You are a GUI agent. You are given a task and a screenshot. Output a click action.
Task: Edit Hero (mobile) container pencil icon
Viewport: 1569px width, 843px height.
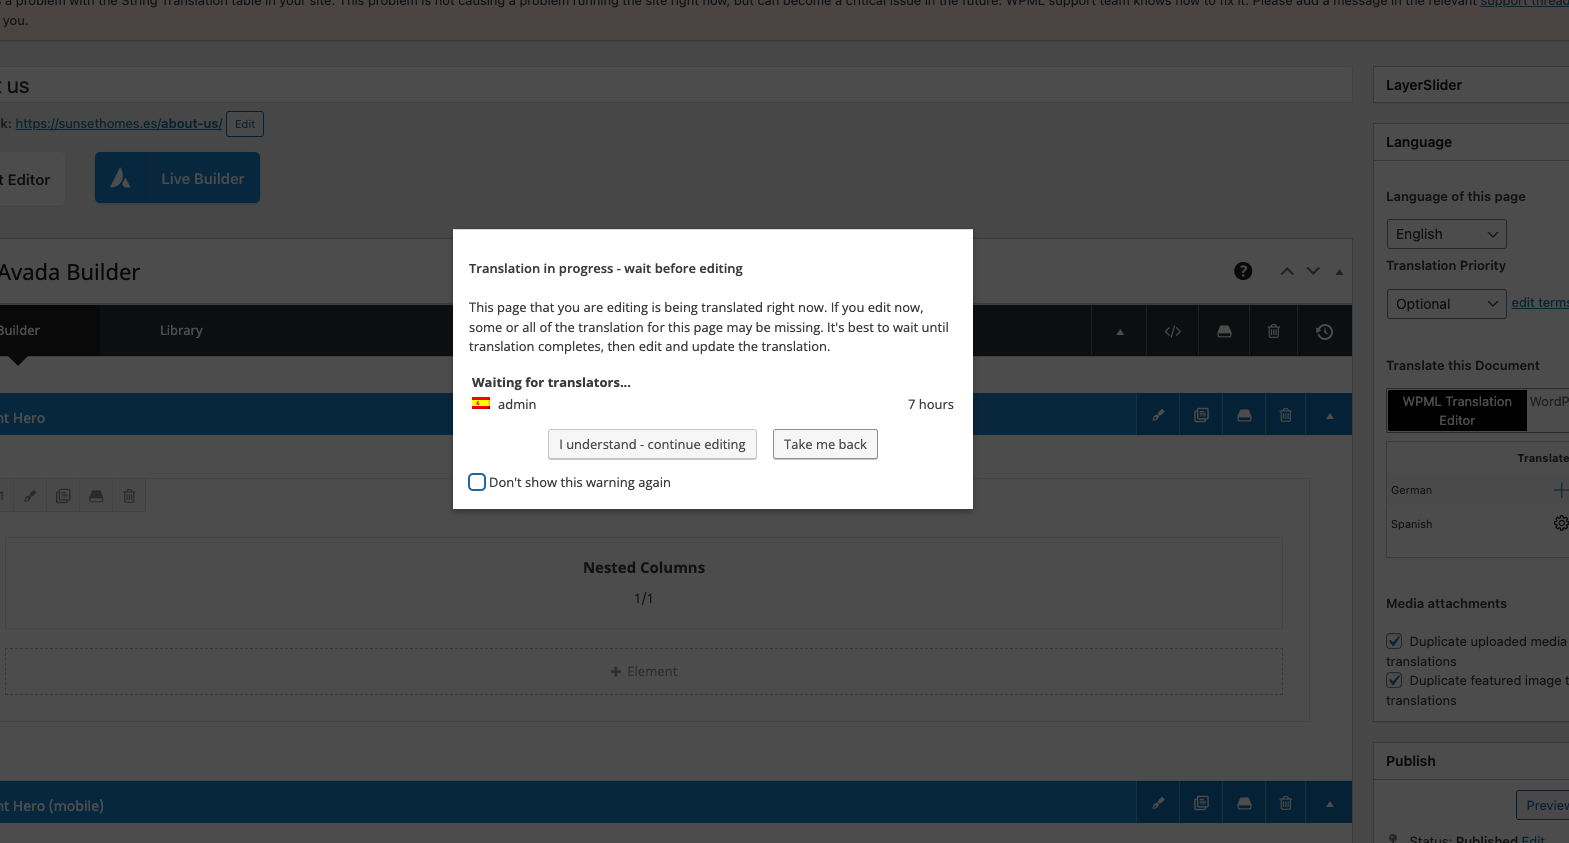1158,803
